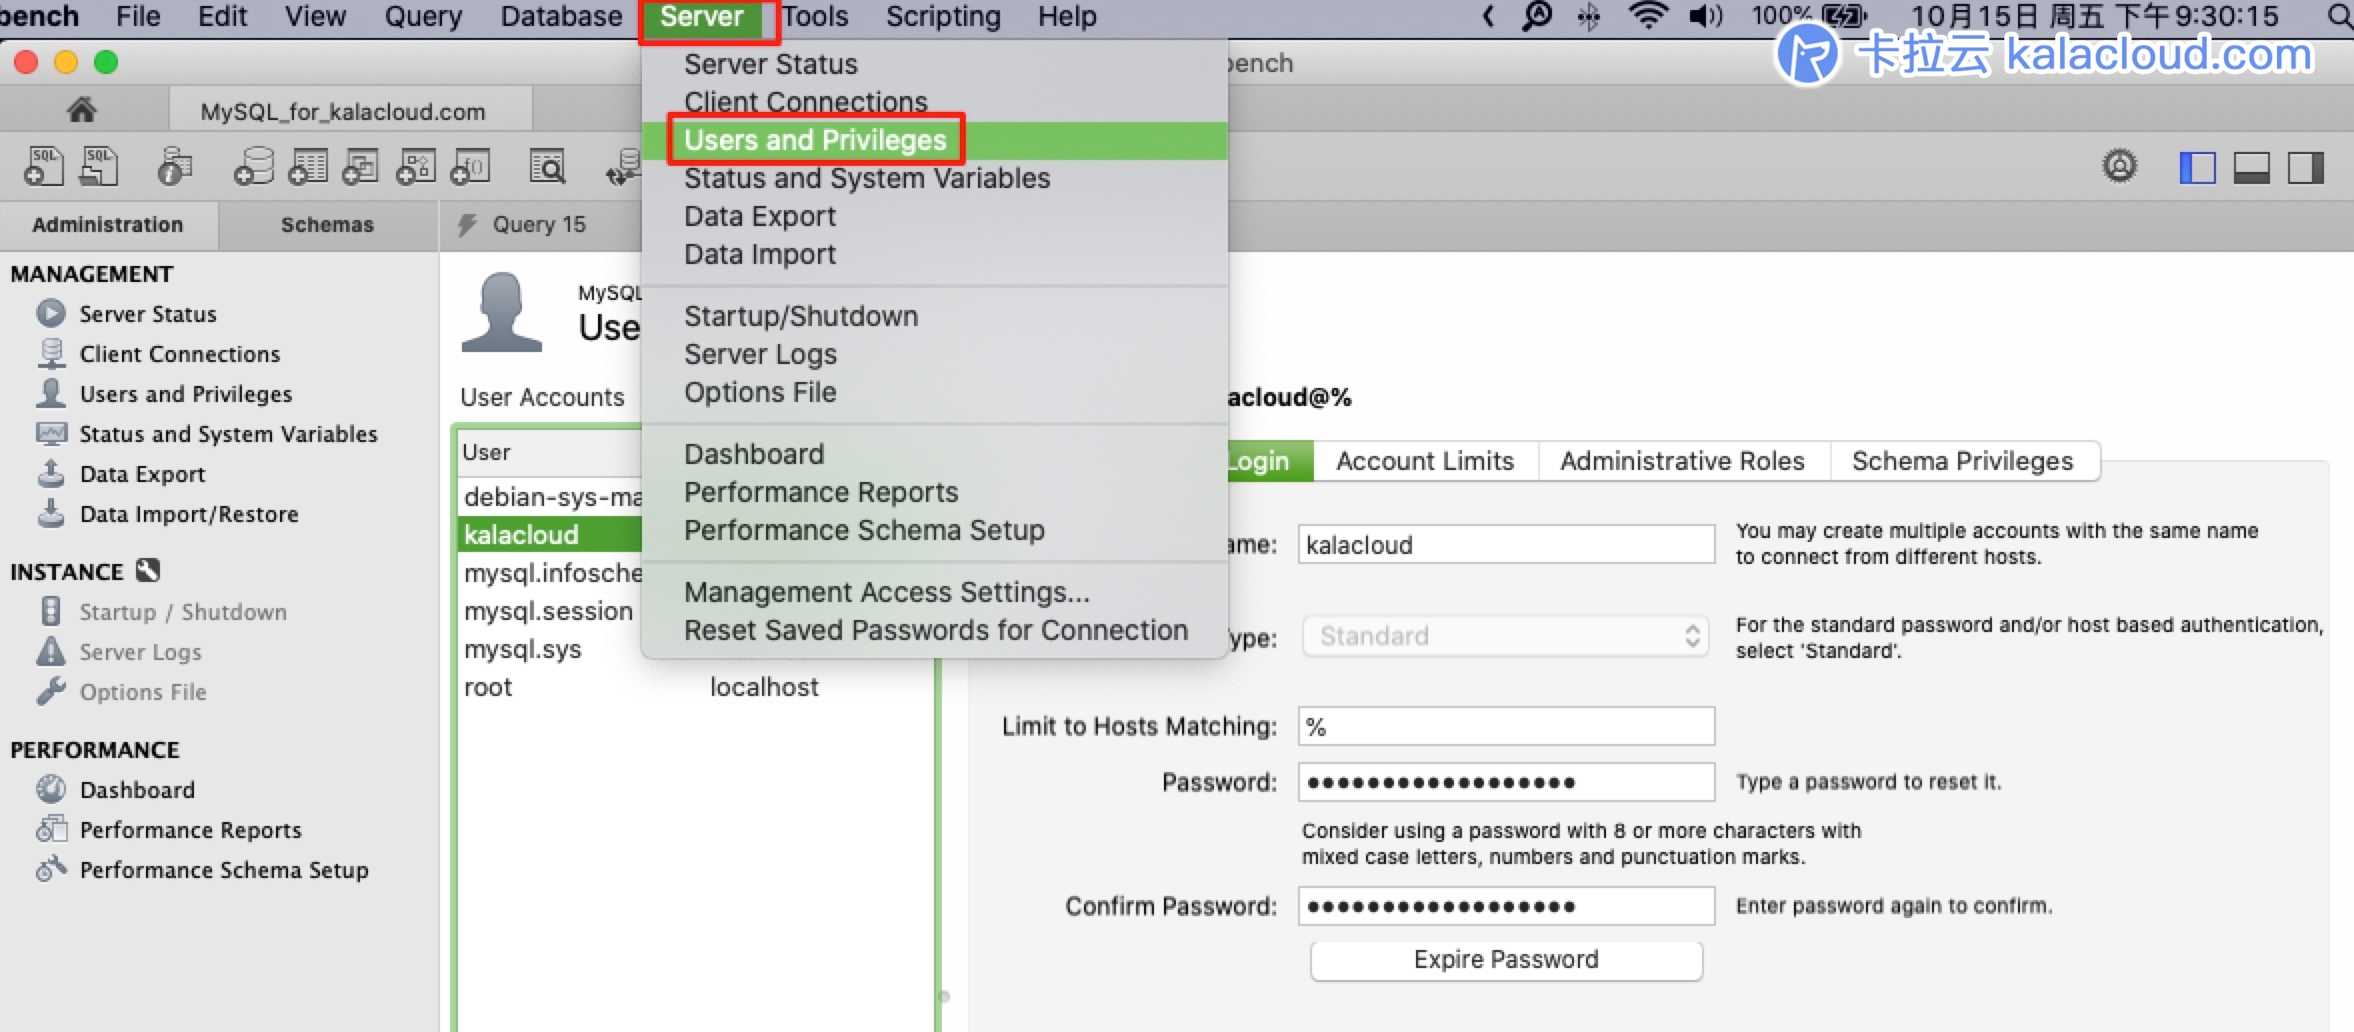Screen dimensions: 2354x1032
Task: Toggle the left sidebar panel
Action: point(2197,167)
